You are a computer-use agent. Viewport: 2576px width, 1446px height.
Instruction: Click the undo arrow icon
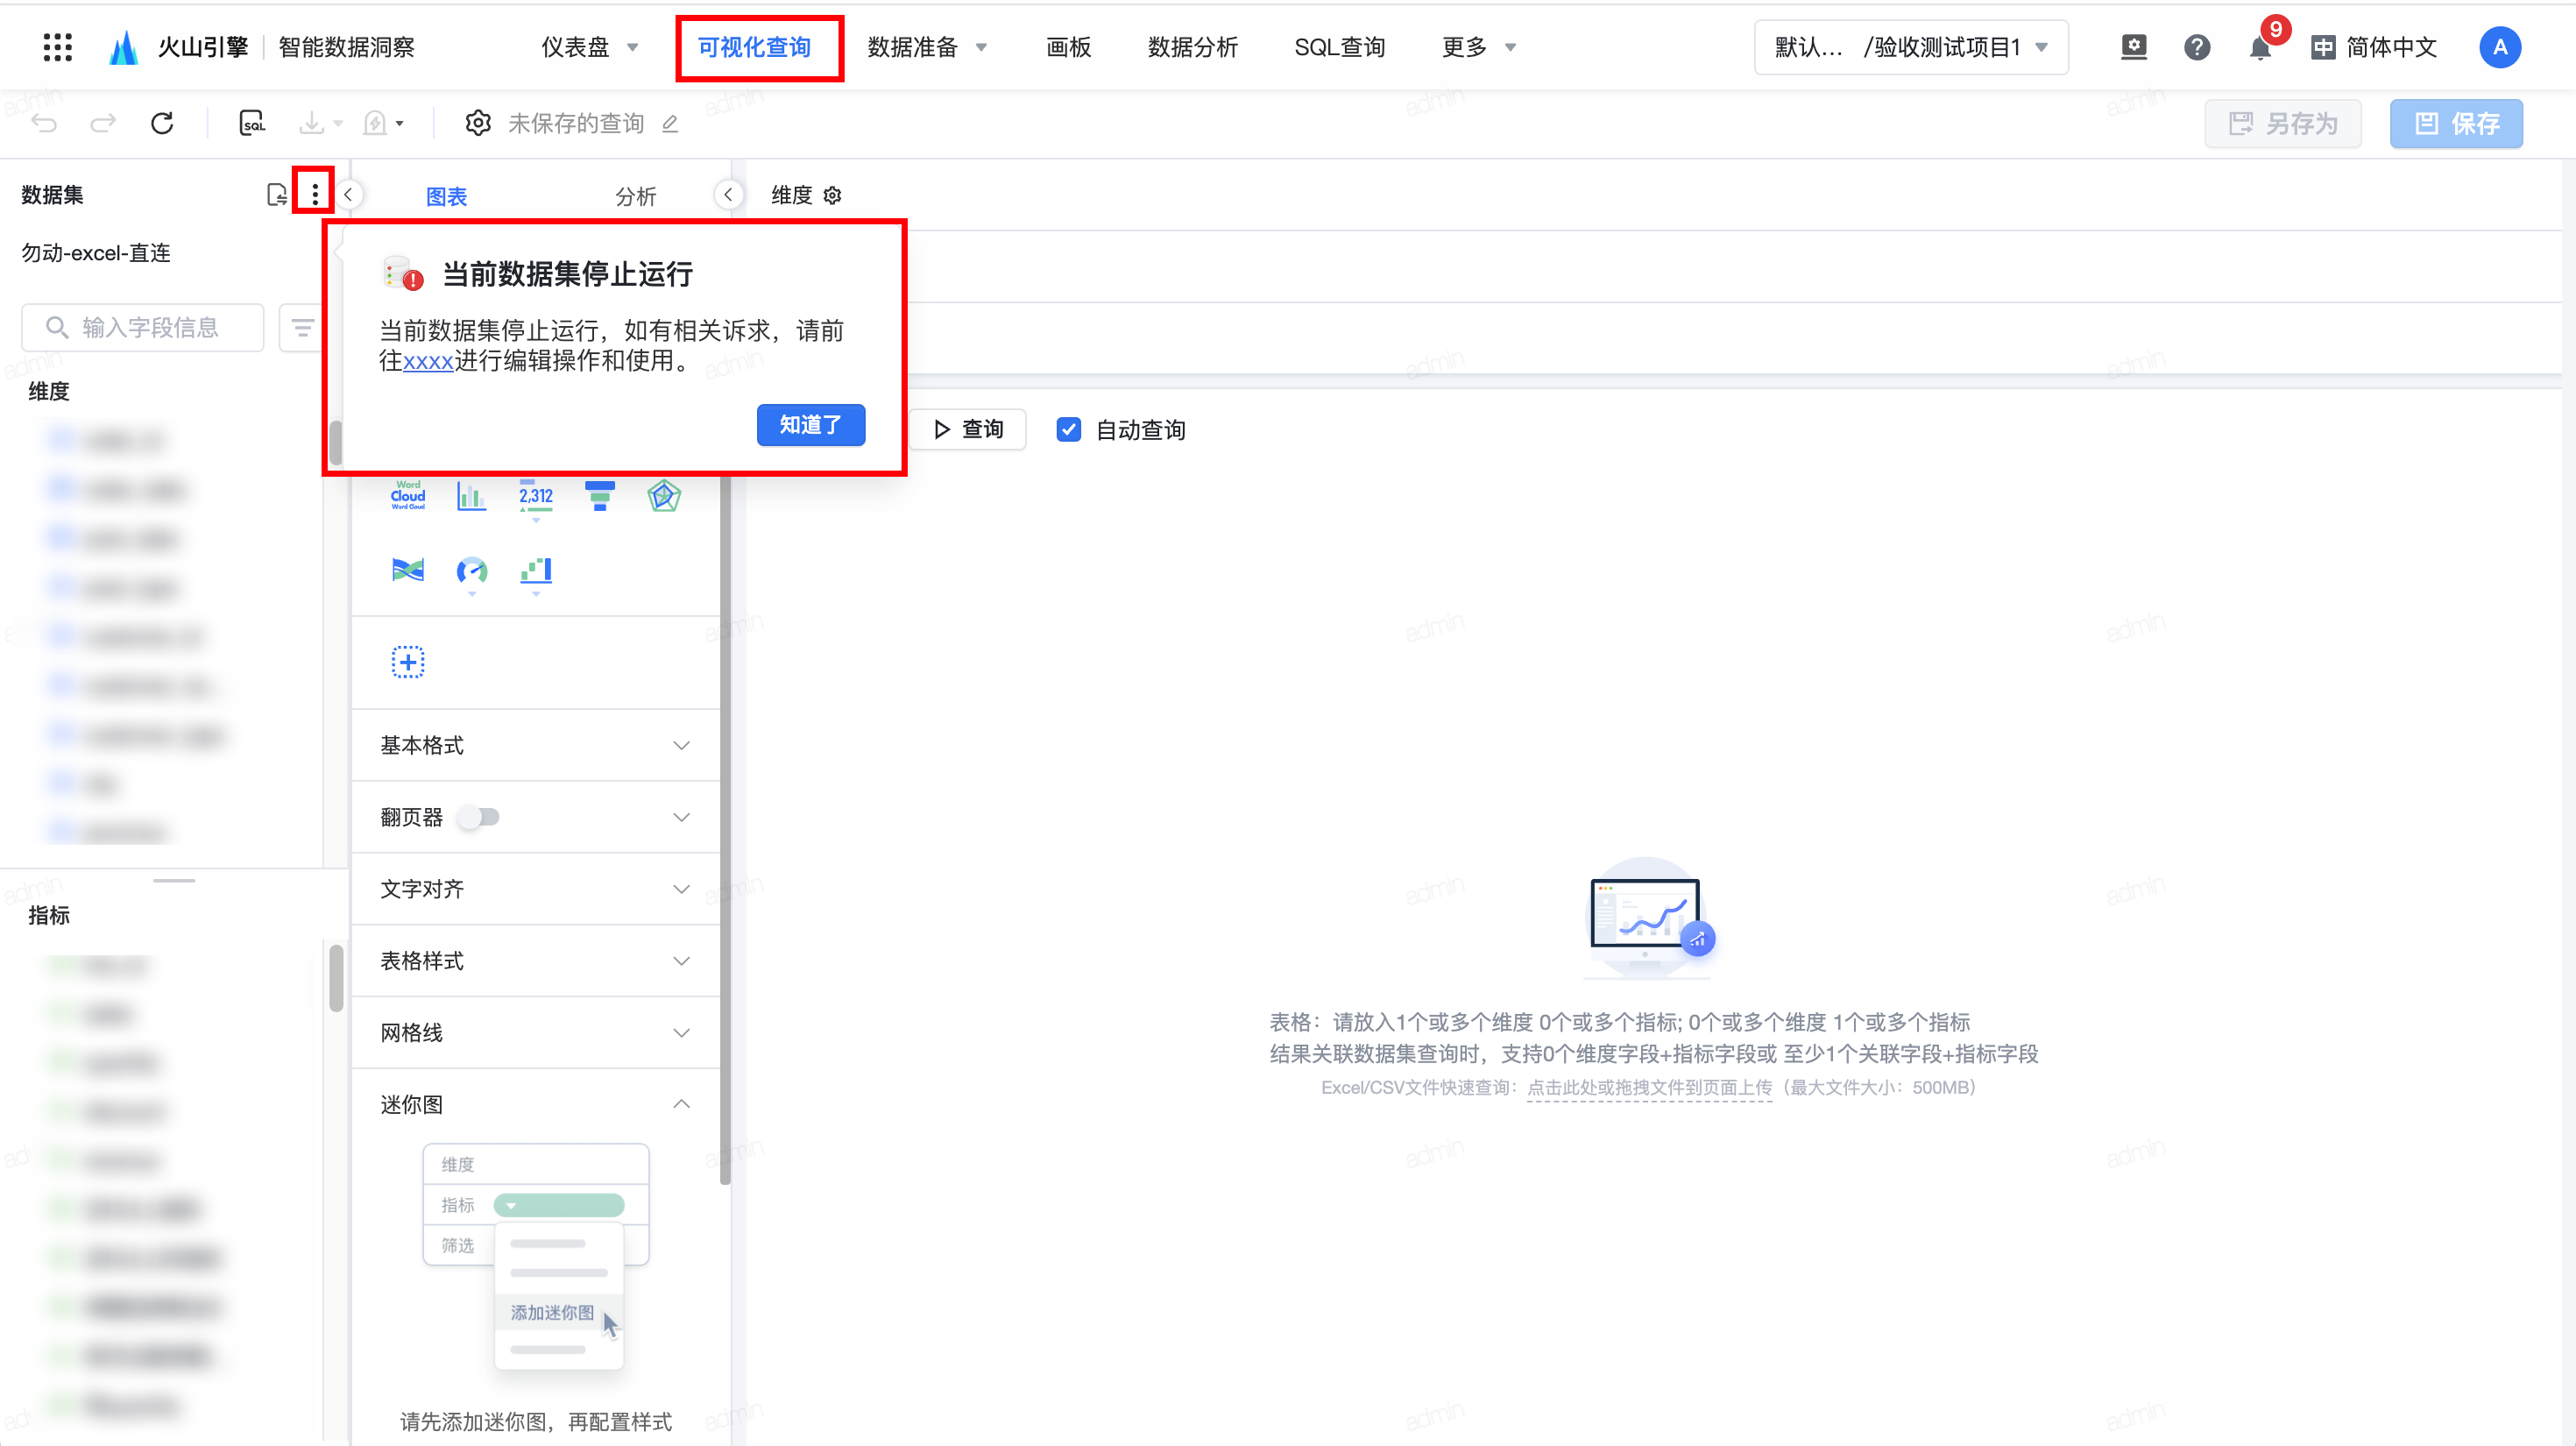point(45,123)
